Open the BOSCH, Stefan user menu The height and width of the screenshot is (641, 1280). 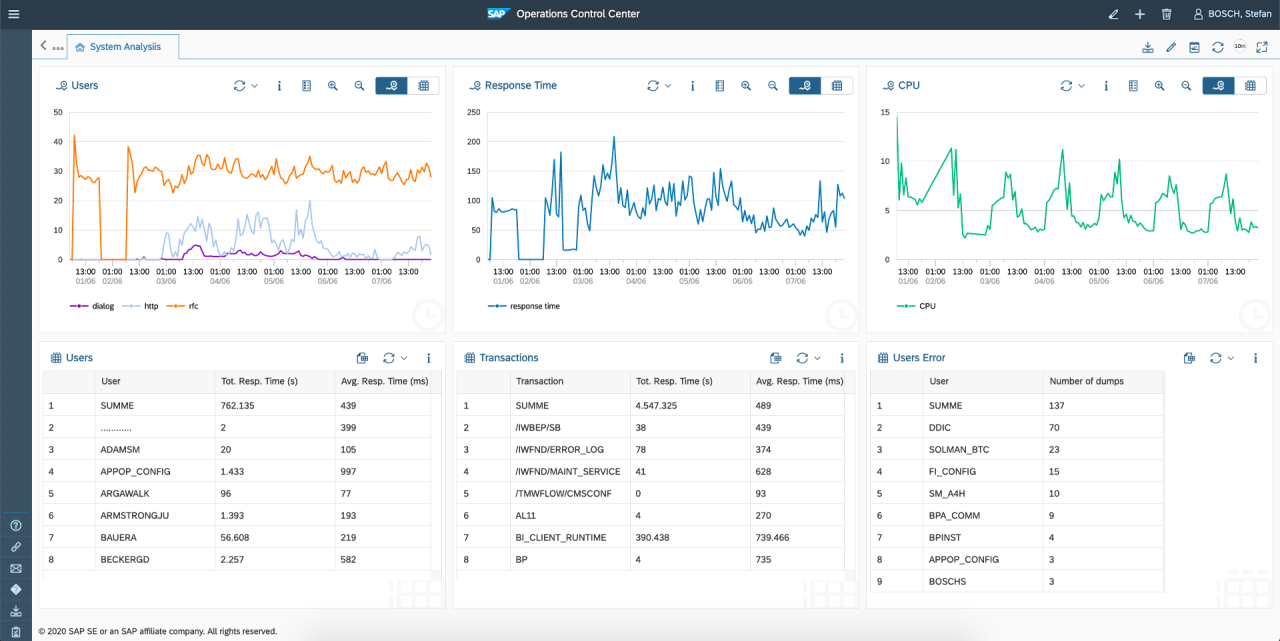click(x=1231, y=14)
